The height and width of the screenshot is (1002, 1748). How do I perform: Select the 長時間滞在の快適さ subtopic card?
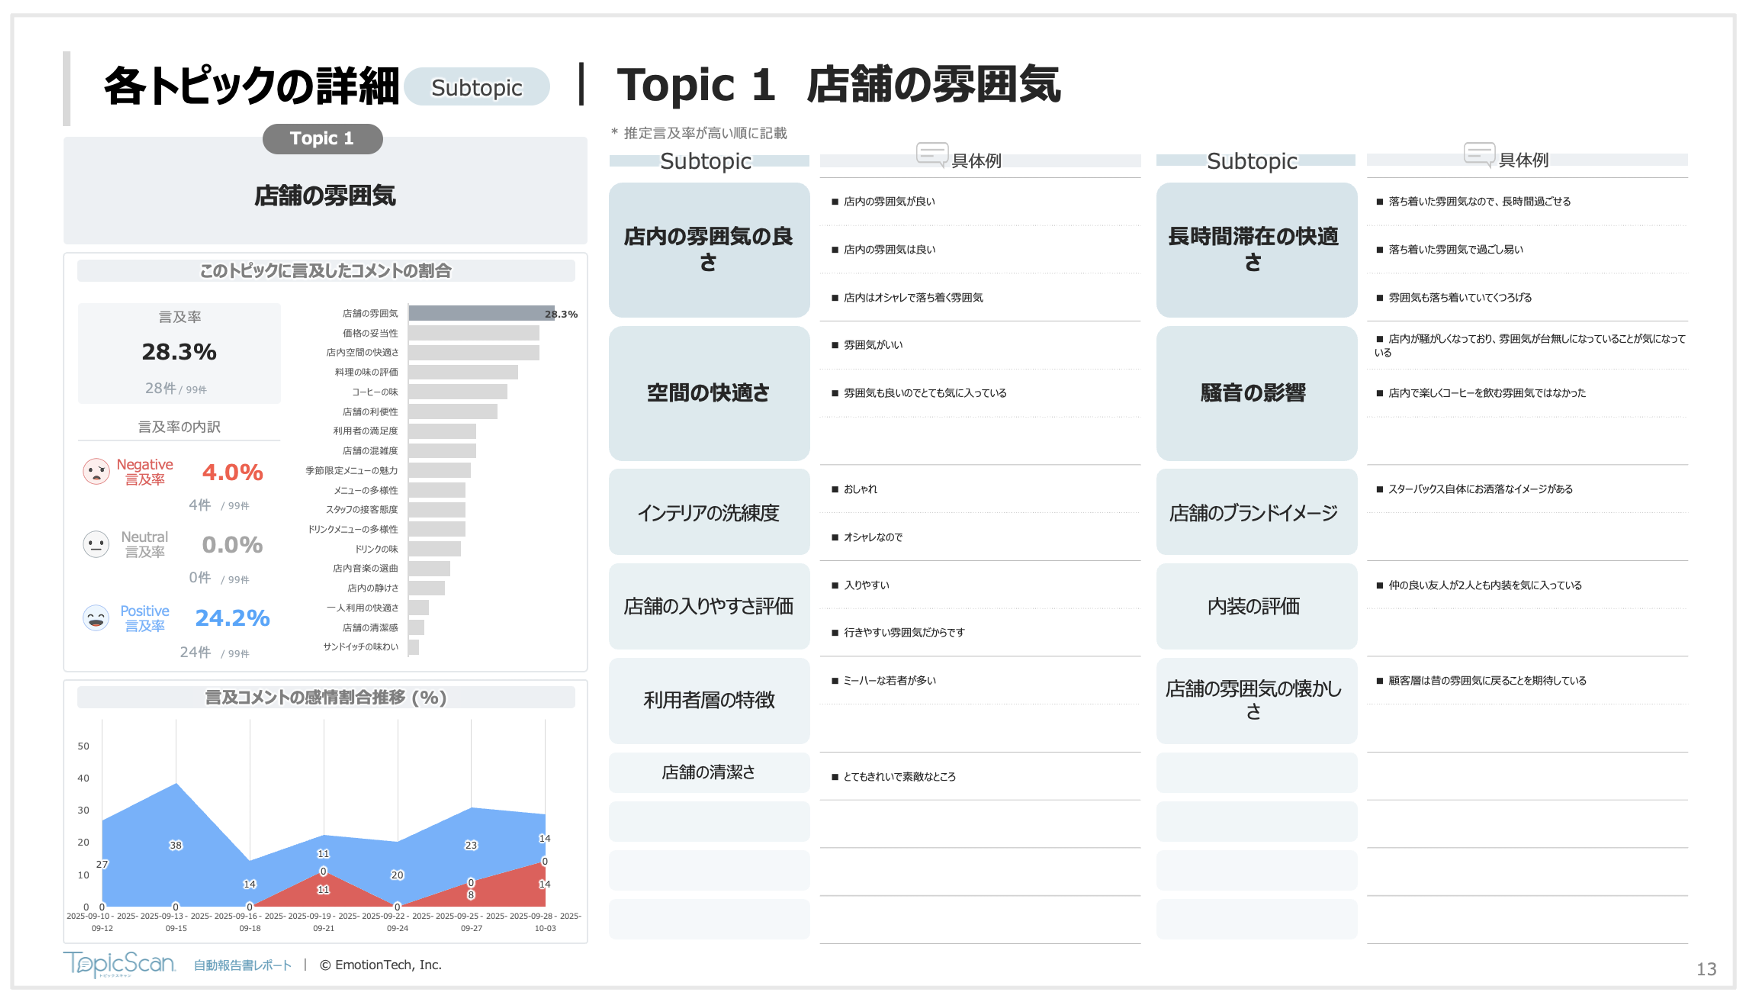[1255, 249]
